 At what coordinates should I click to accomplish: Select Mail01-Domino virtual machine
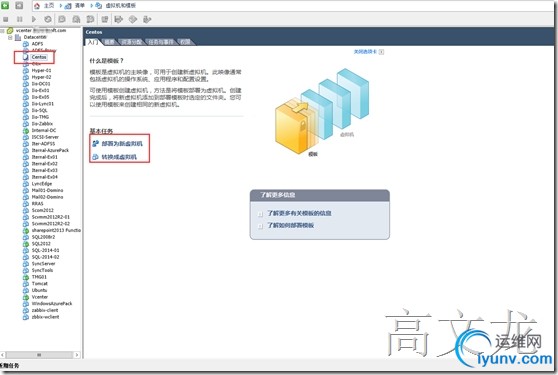47,190
